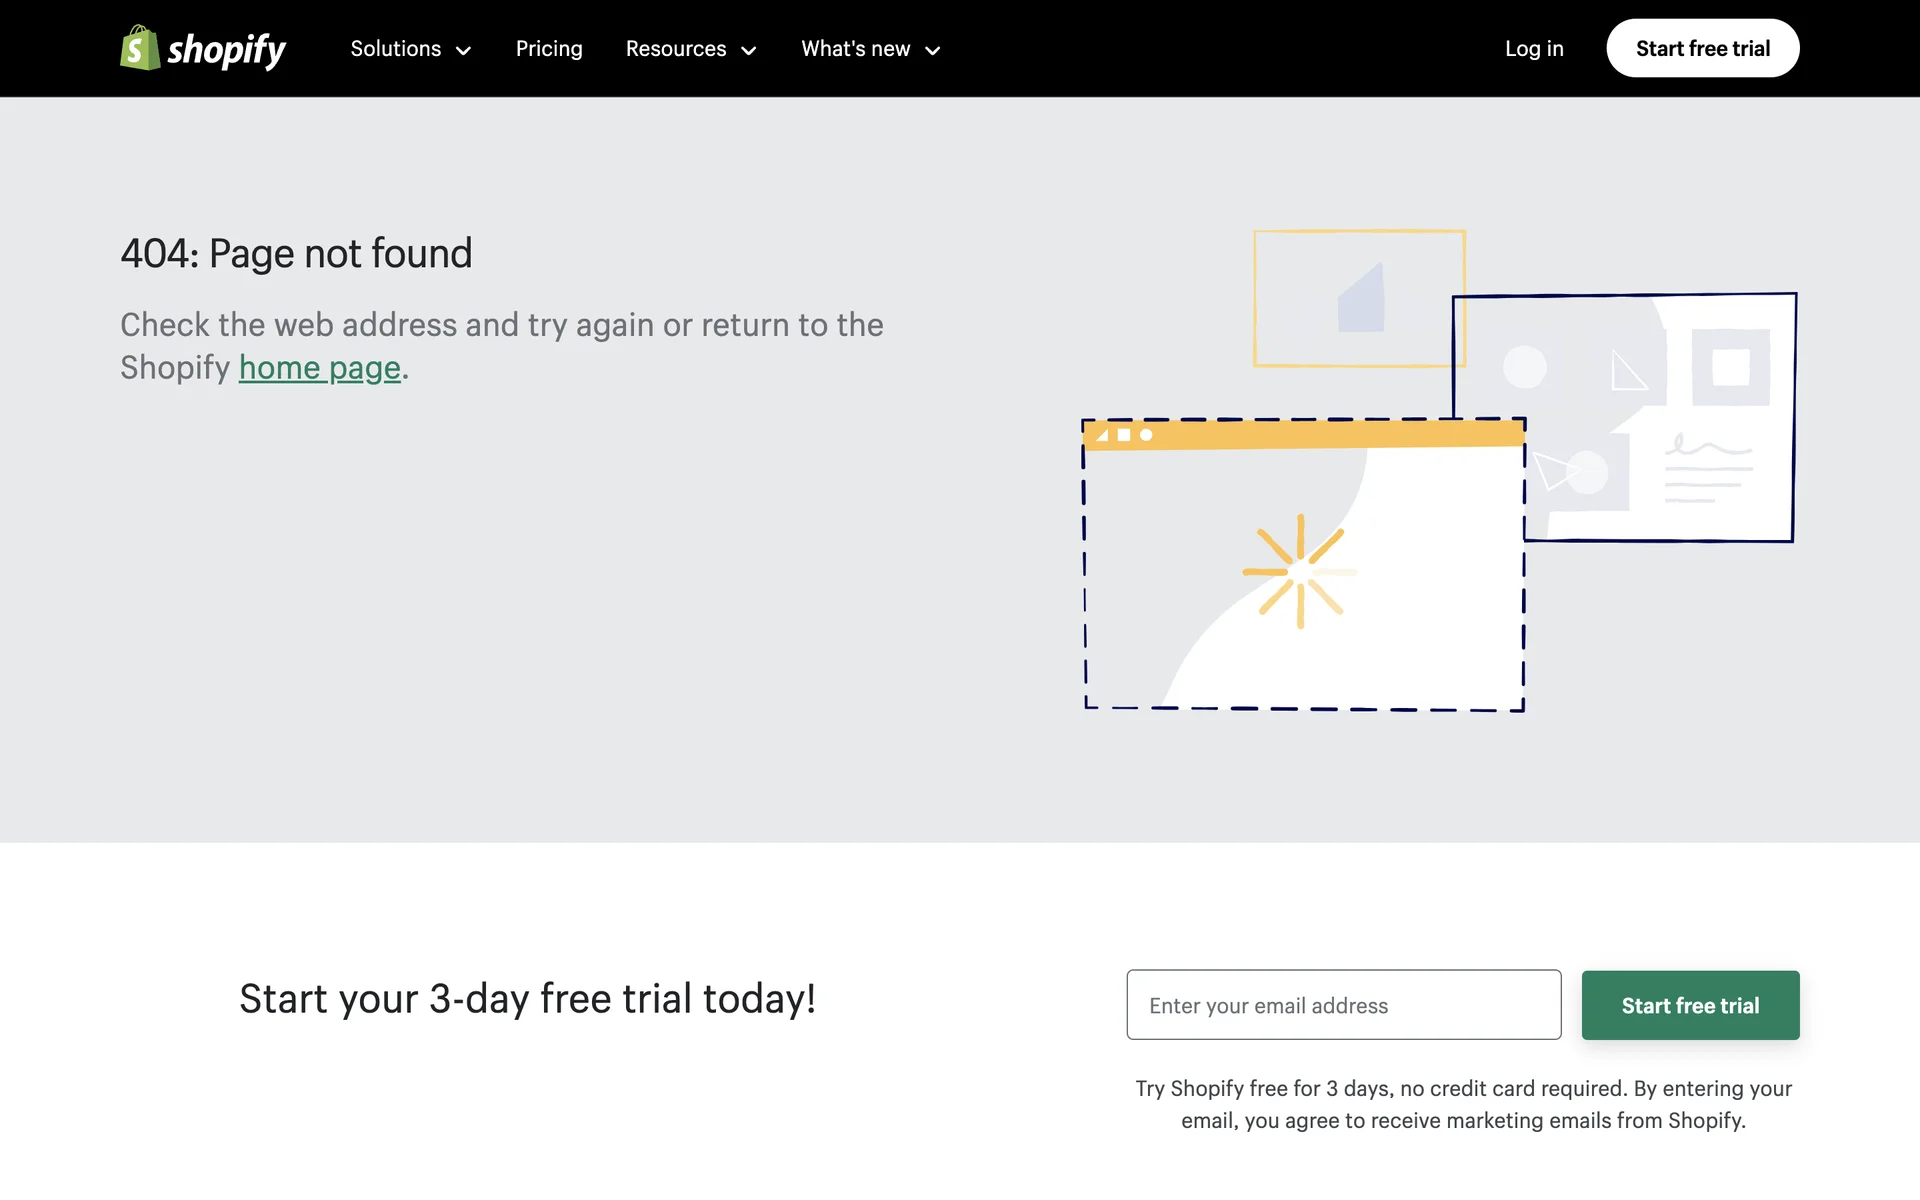Click the Start your 3-day free trial heading
The height and width of the screenshot is (1200, 1920).
pyautogui.click(x=527, y=999)
